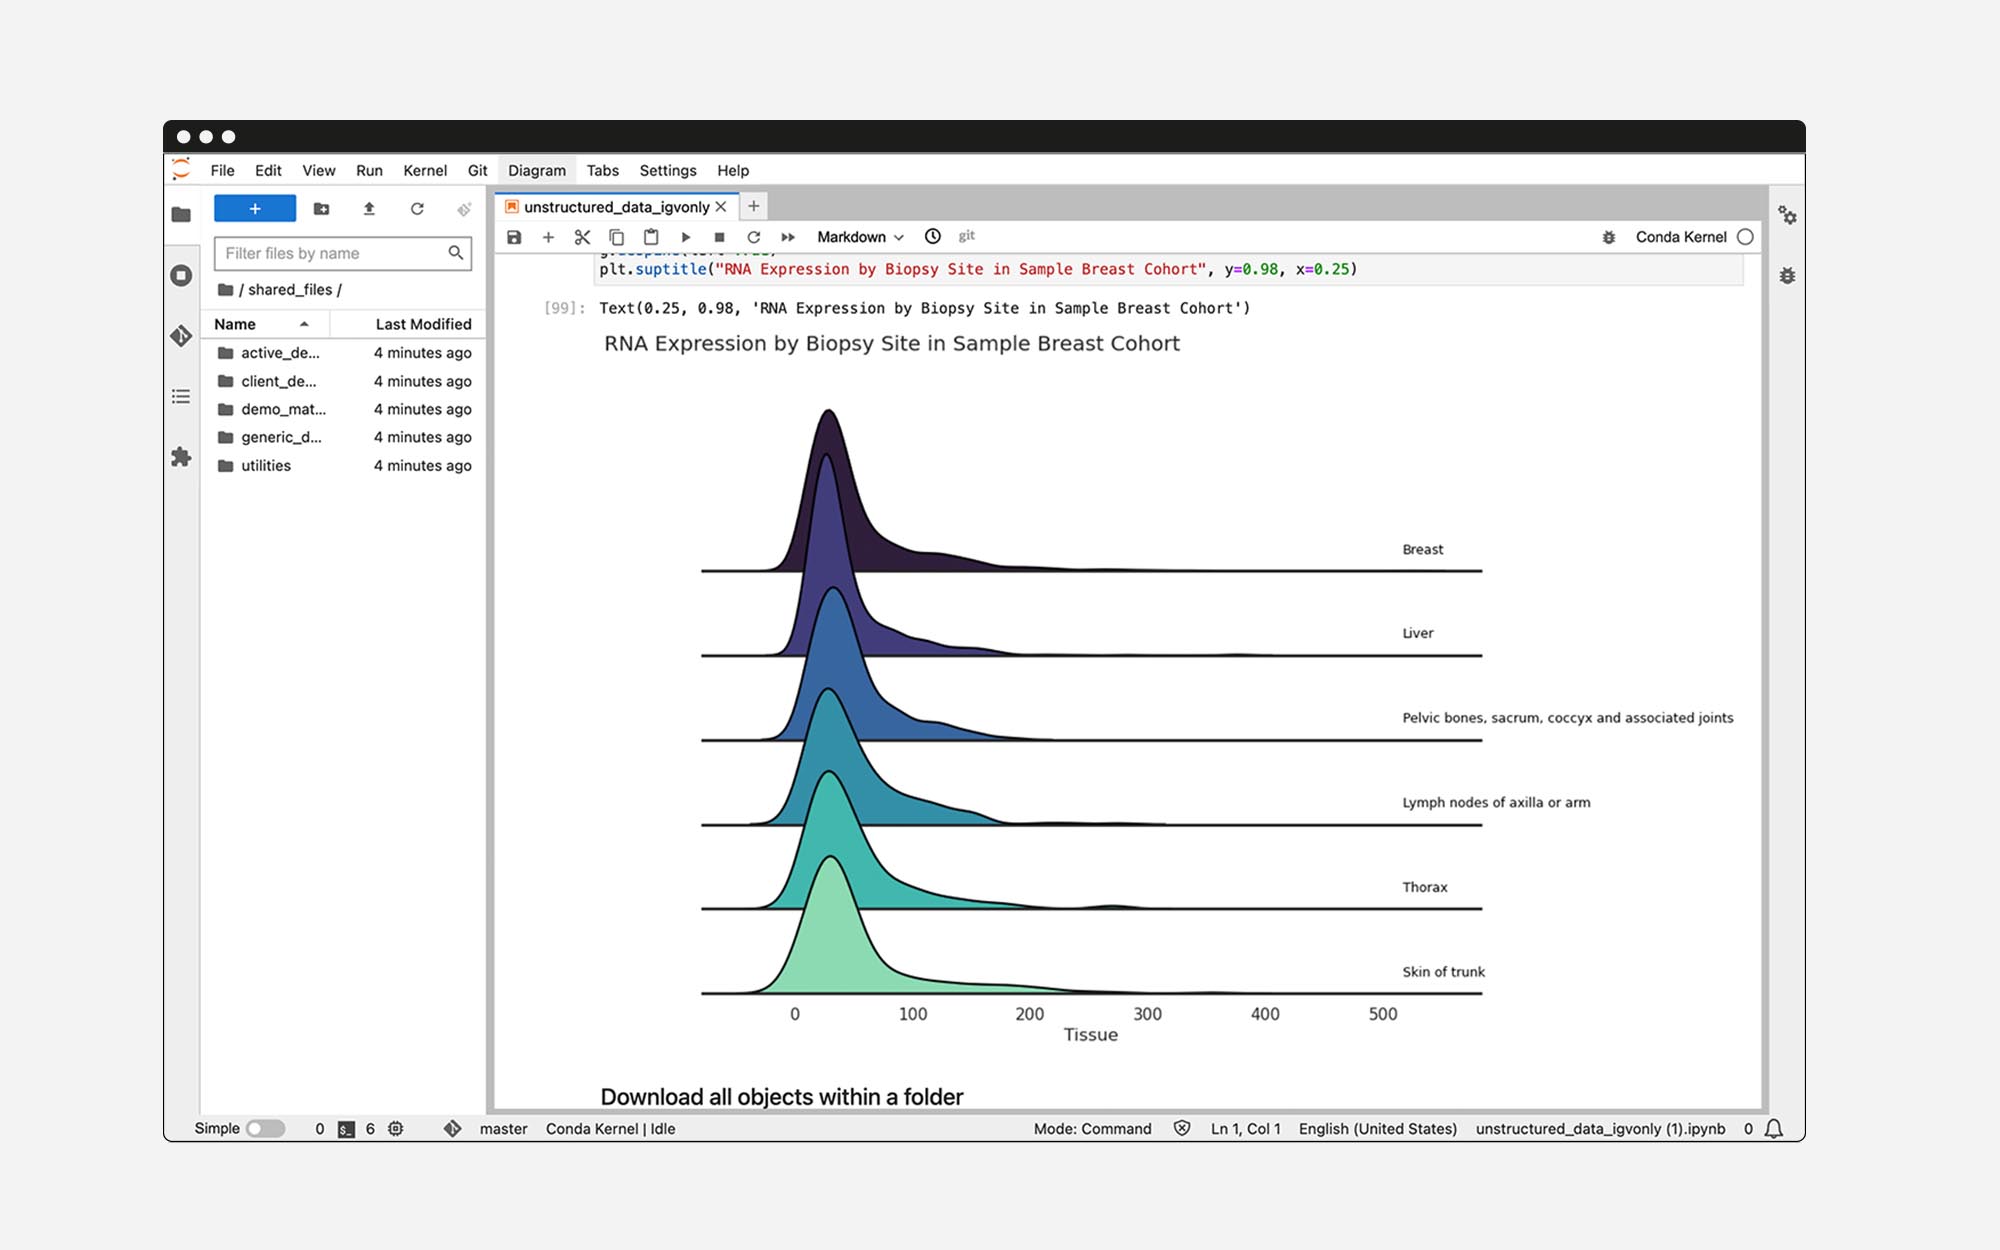Open the Git sidebar panel
This screenshot has width=2000, height=1250.
181,335
